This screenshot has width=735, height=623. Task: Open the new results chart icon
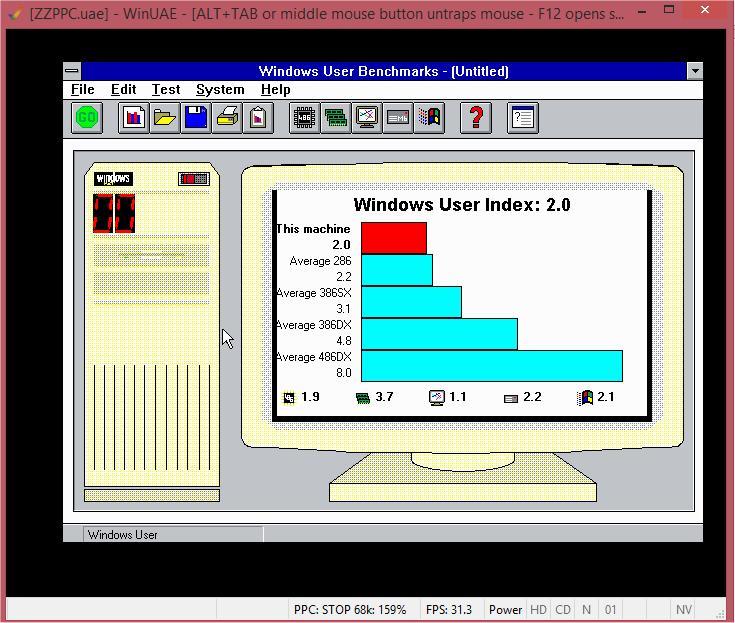134,117
